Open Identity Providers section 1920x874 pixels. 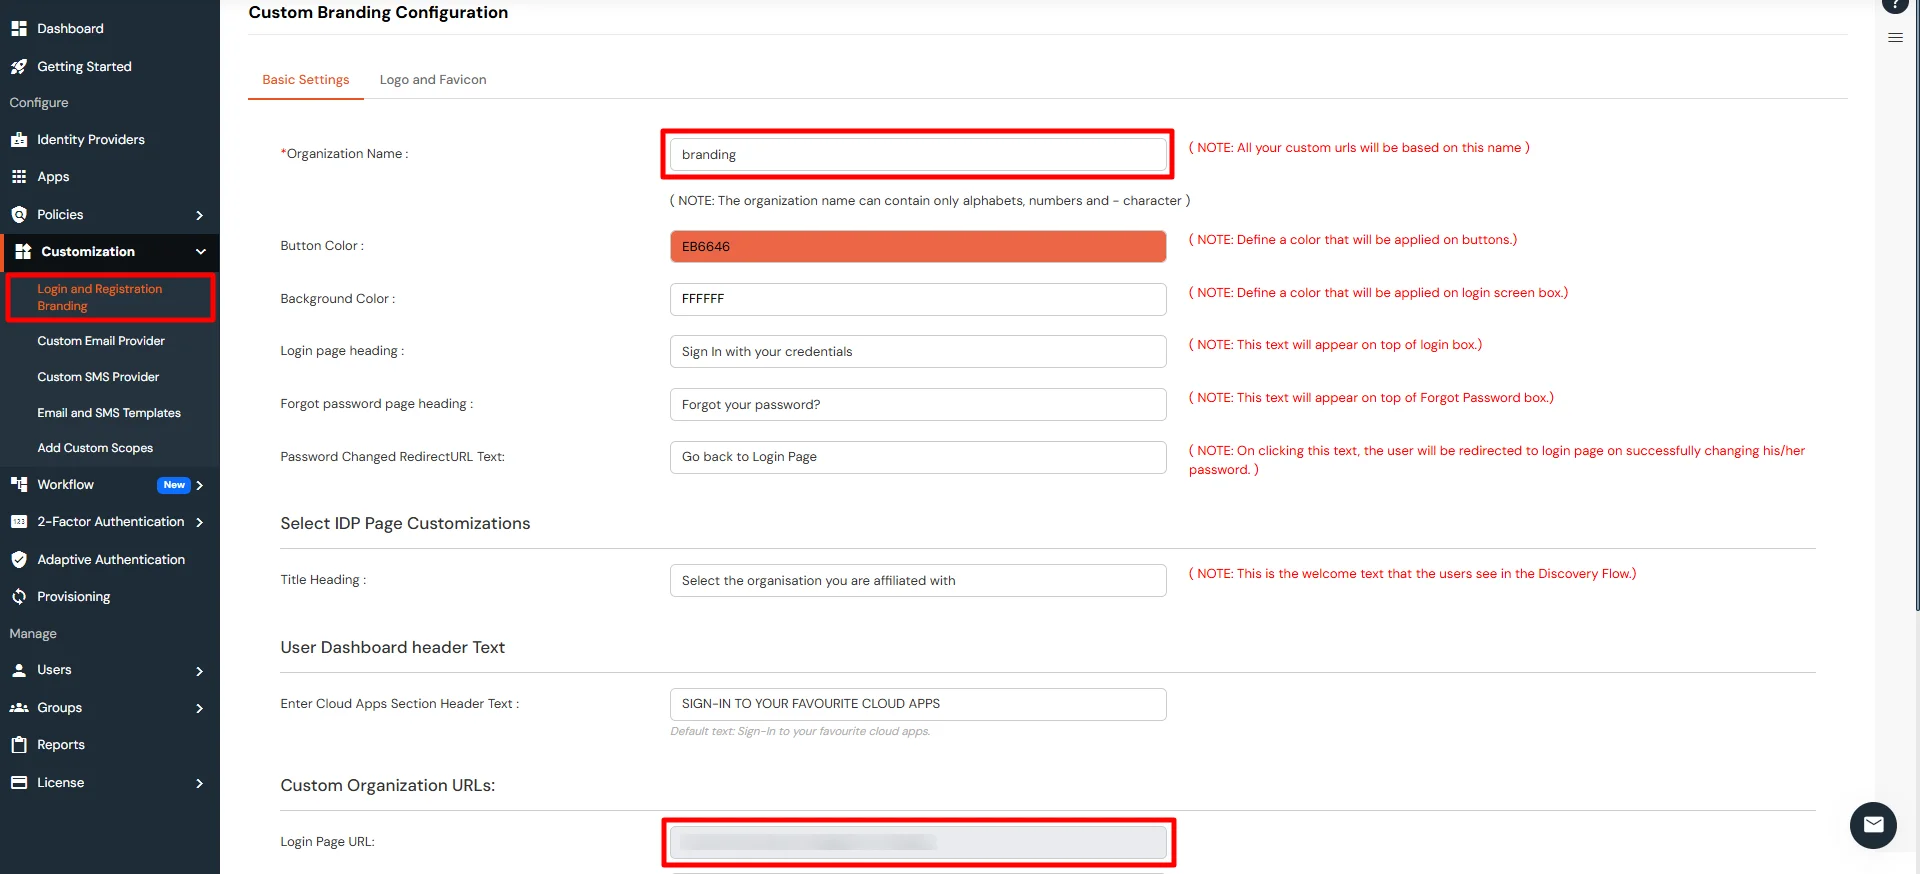(x=91, y=140)
